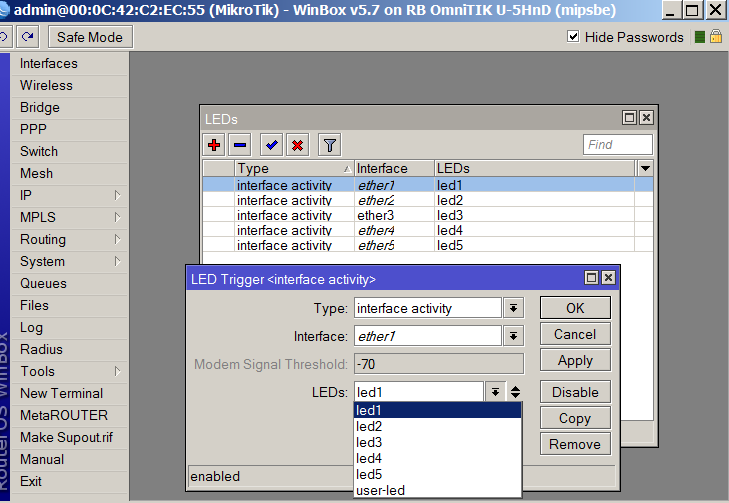Image resolution: width=729 pixels, height=503 pixels.
Task: Toggle the Safe Mode button
Action: 90,37
